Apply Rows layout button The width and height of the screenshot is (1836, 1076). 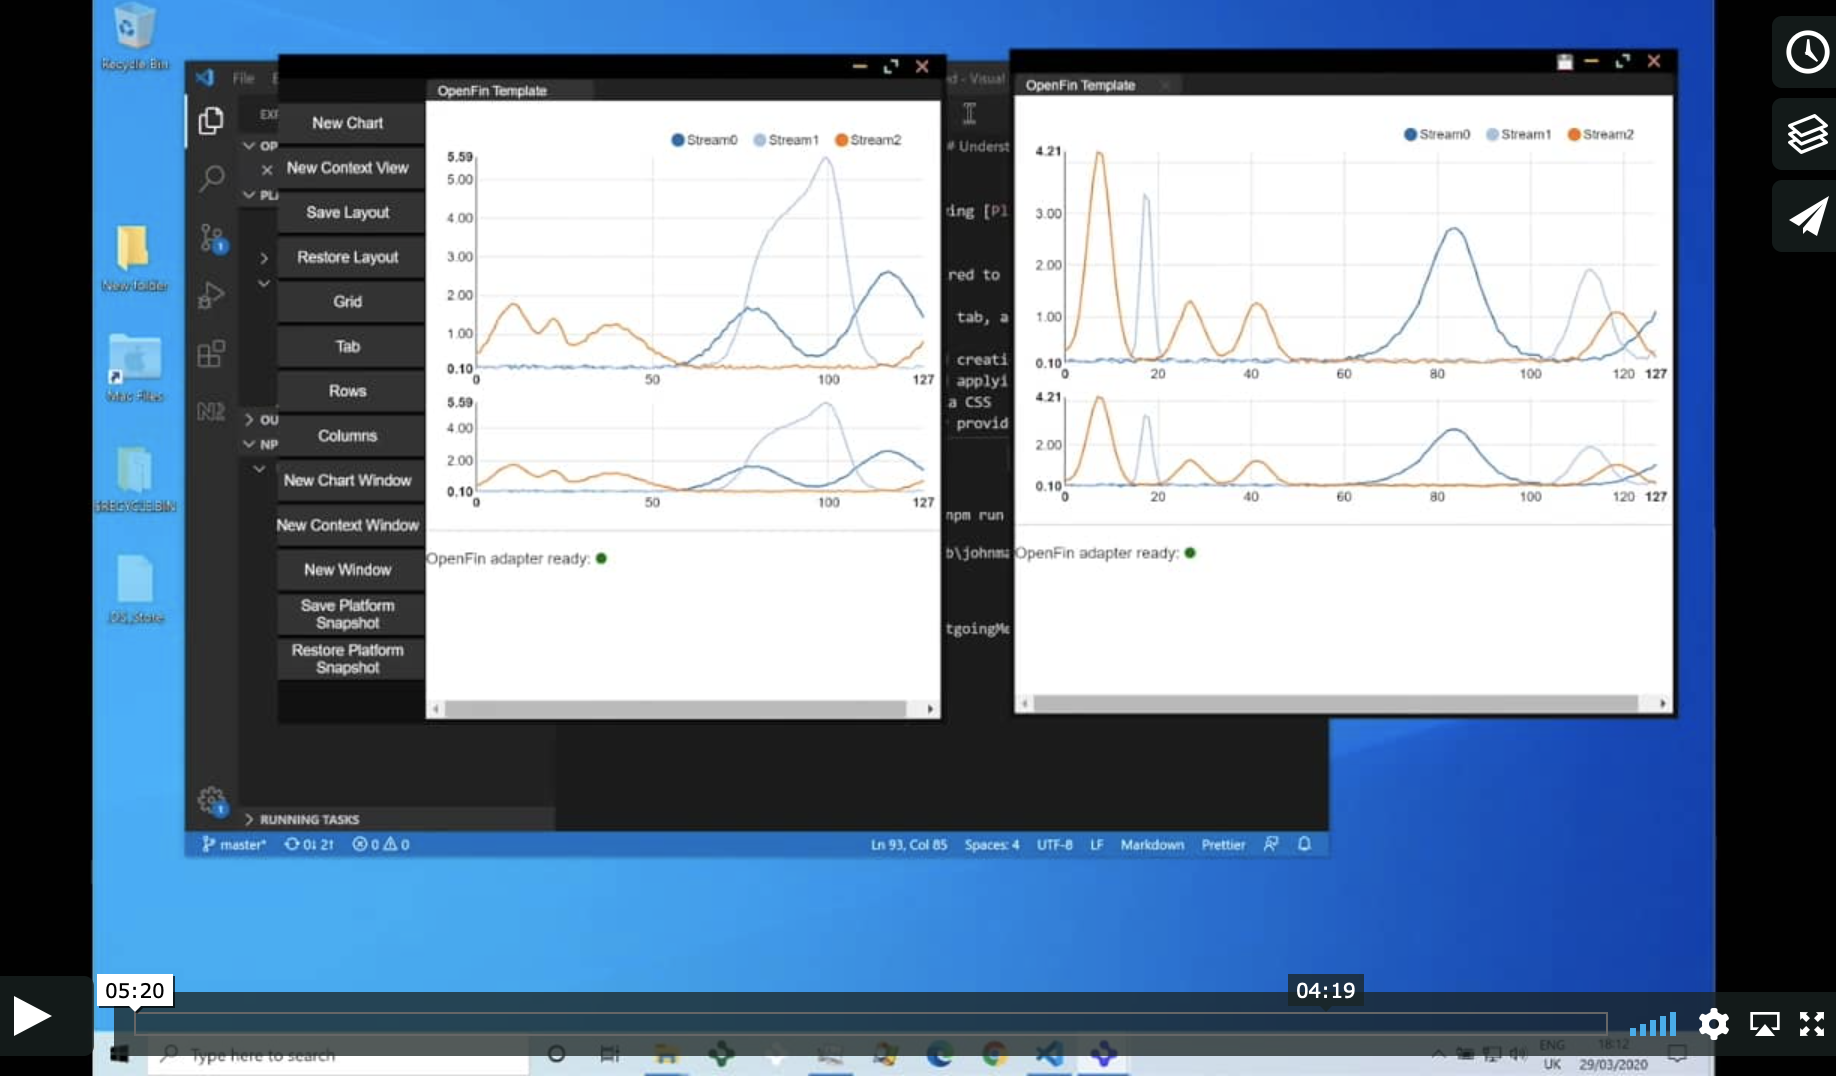(x=348, y=391)
